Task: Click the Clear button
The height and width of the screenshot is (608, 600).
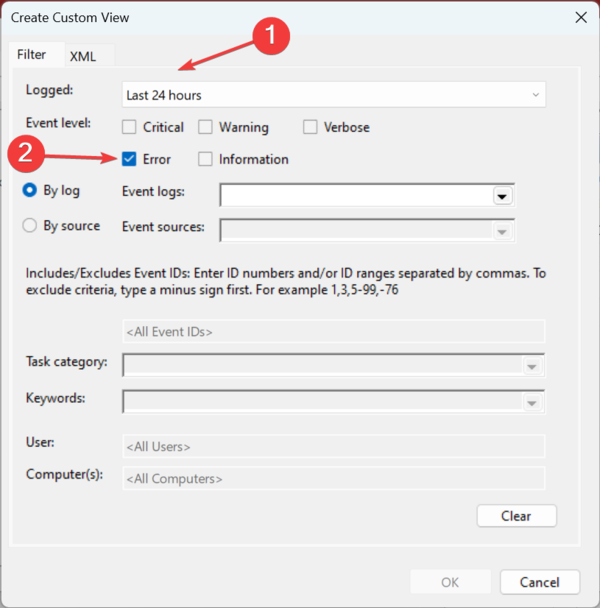Action: (517, 516)
